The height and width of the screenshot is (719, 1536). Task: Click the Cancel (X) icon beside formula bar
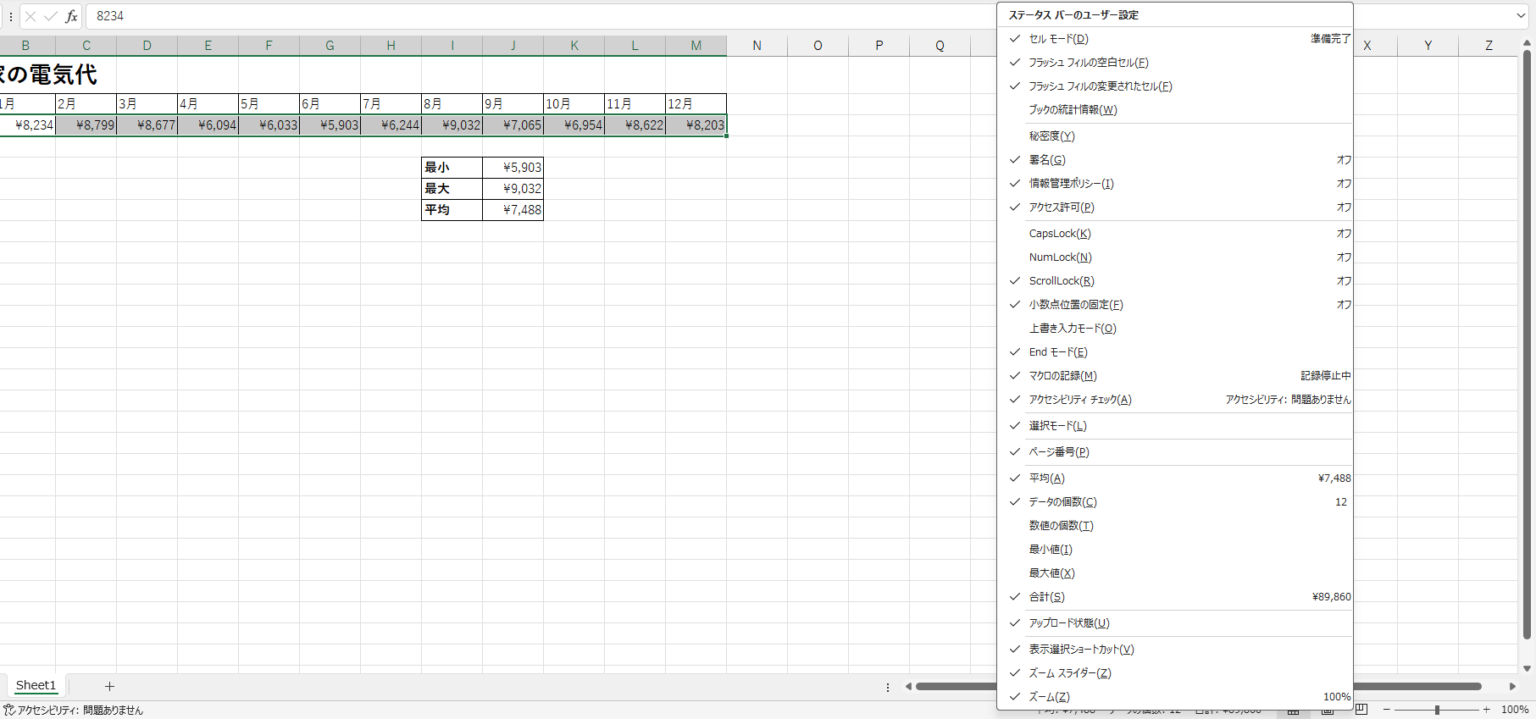click(x=28, y=16)
